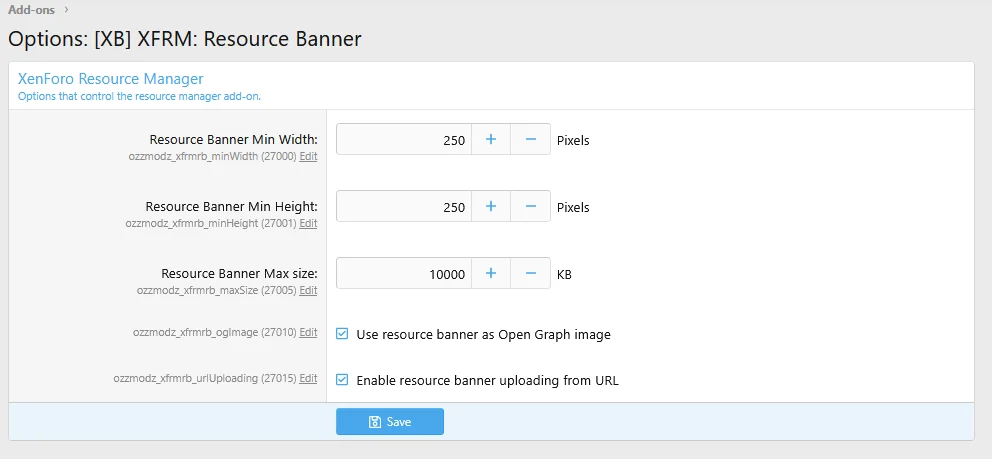992x459 pixels.
Task: Open XenForo Resource Manager heading link
Action: pos(110,78)
